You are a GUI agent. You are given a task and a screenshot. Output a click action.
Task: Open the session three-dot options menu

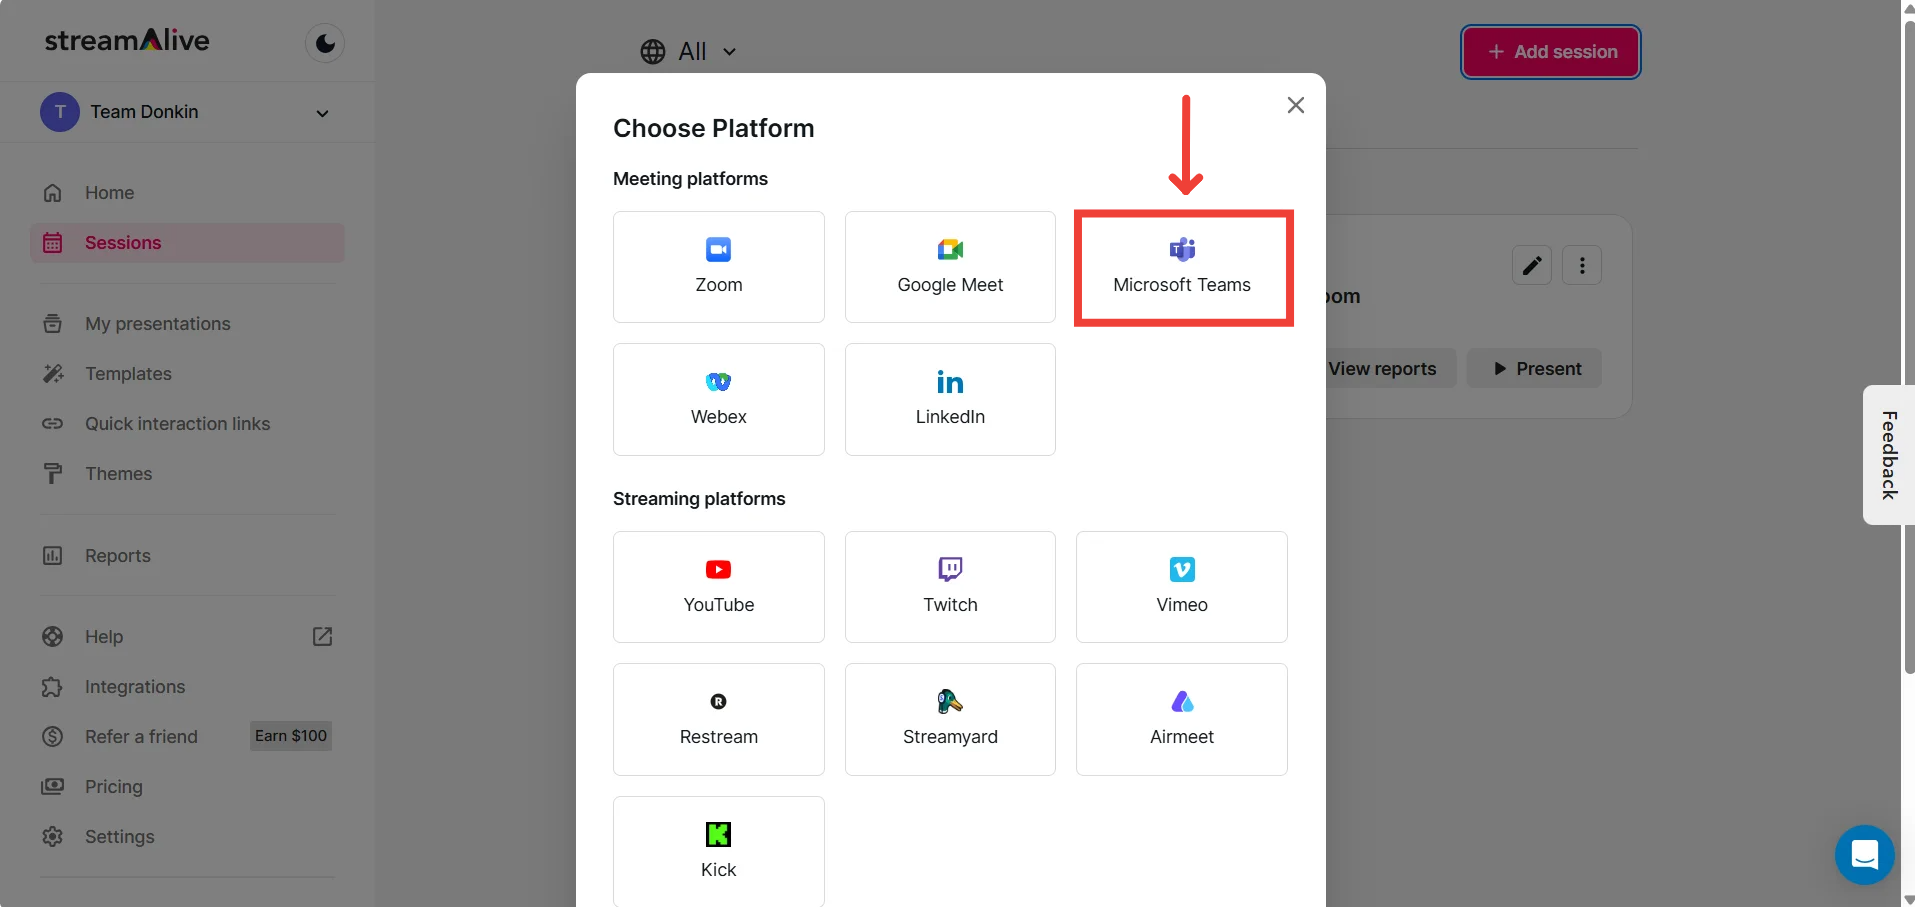point(1581,266)
